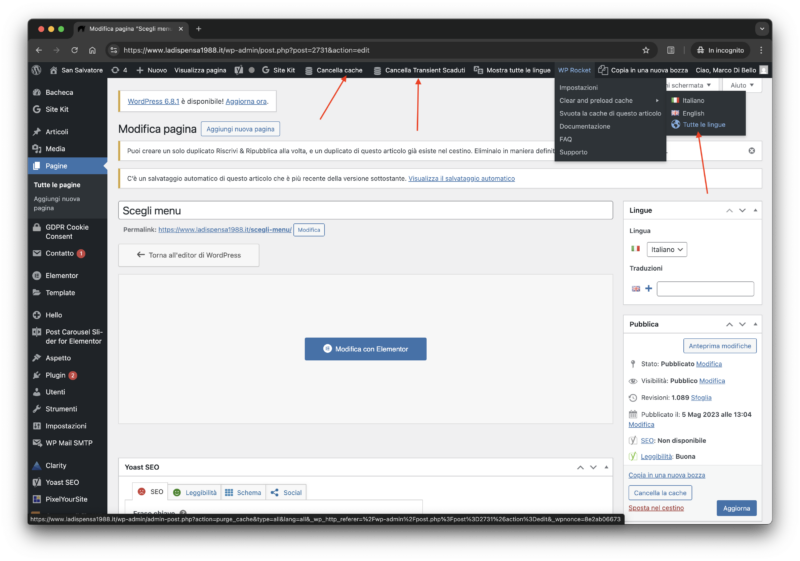Click Mostra tutte le lingue

click(512, 70)
